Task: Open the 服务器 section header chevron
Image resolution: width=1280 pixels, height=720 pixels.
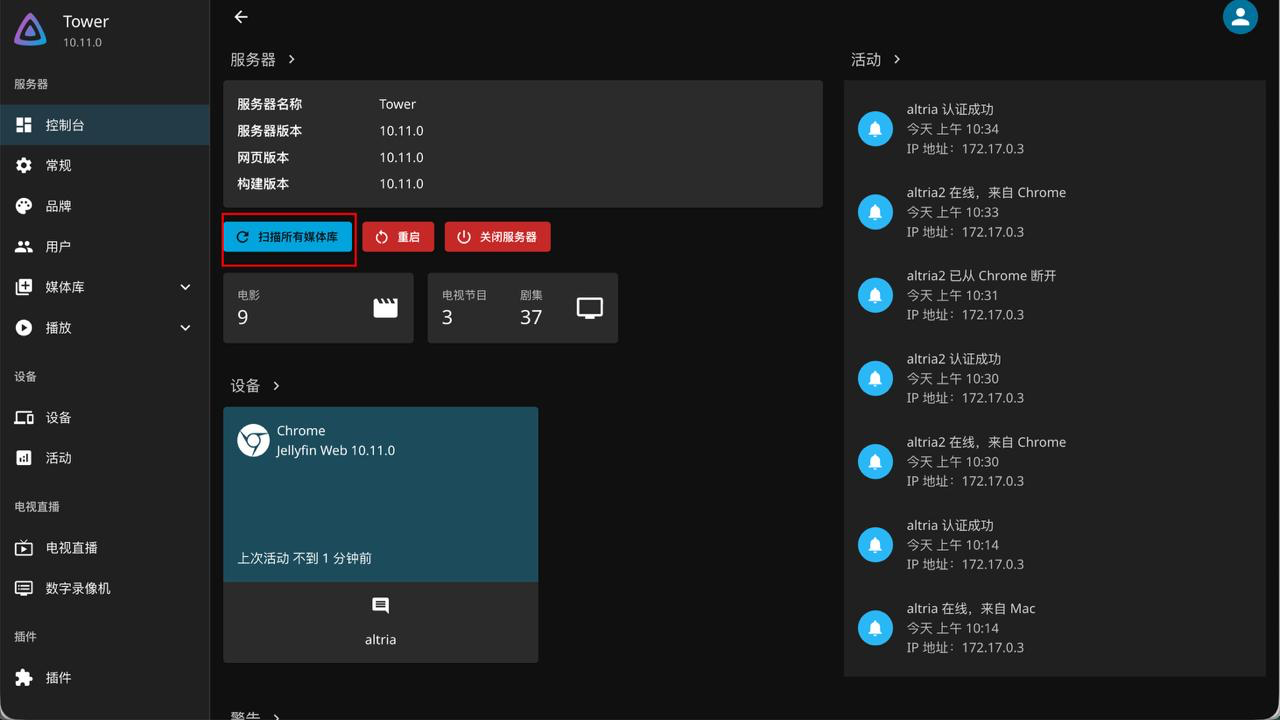Action: 291,60
